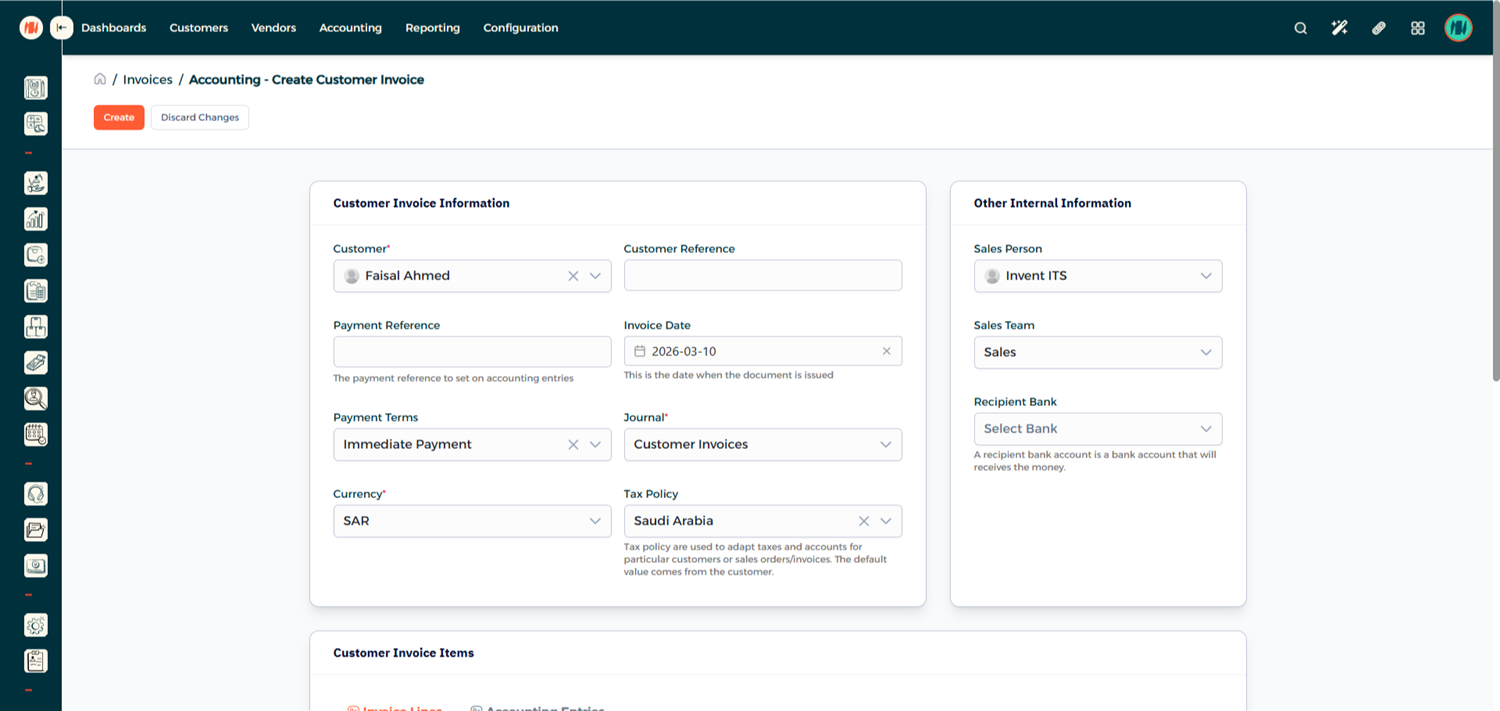Open the Sales Team dropdown
Image resolution: width=1500 pixels, height=711 pixels.
(x=1205, y=352)
